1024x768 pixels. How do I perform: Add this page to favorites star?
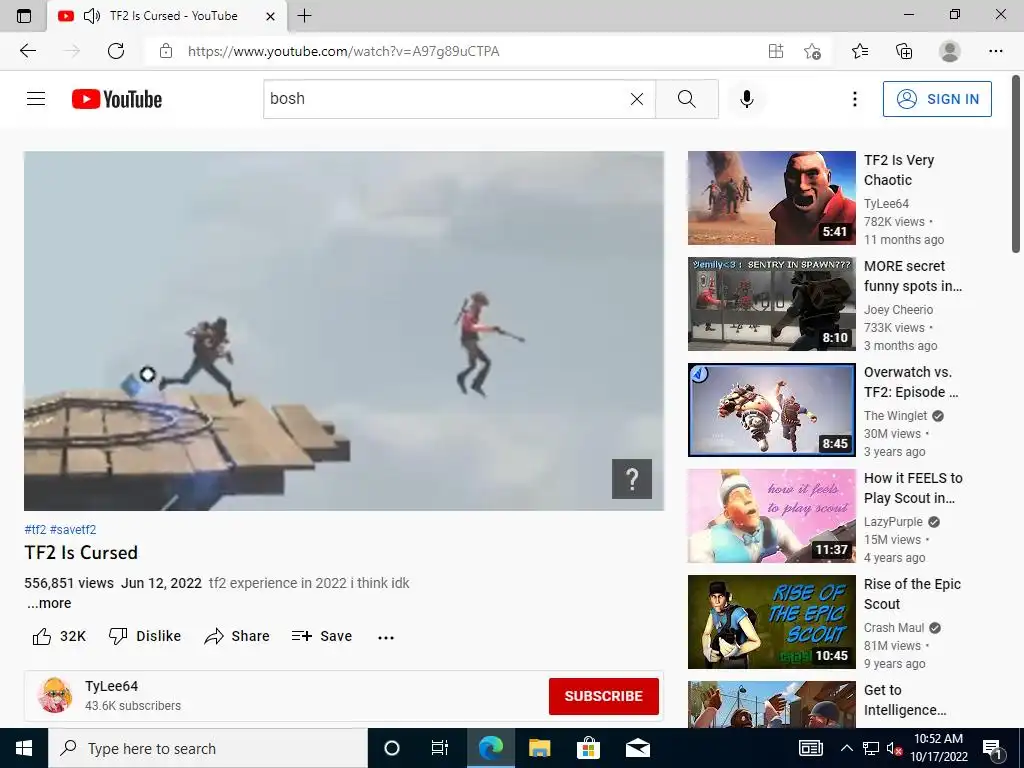click(x=812, y=51)
